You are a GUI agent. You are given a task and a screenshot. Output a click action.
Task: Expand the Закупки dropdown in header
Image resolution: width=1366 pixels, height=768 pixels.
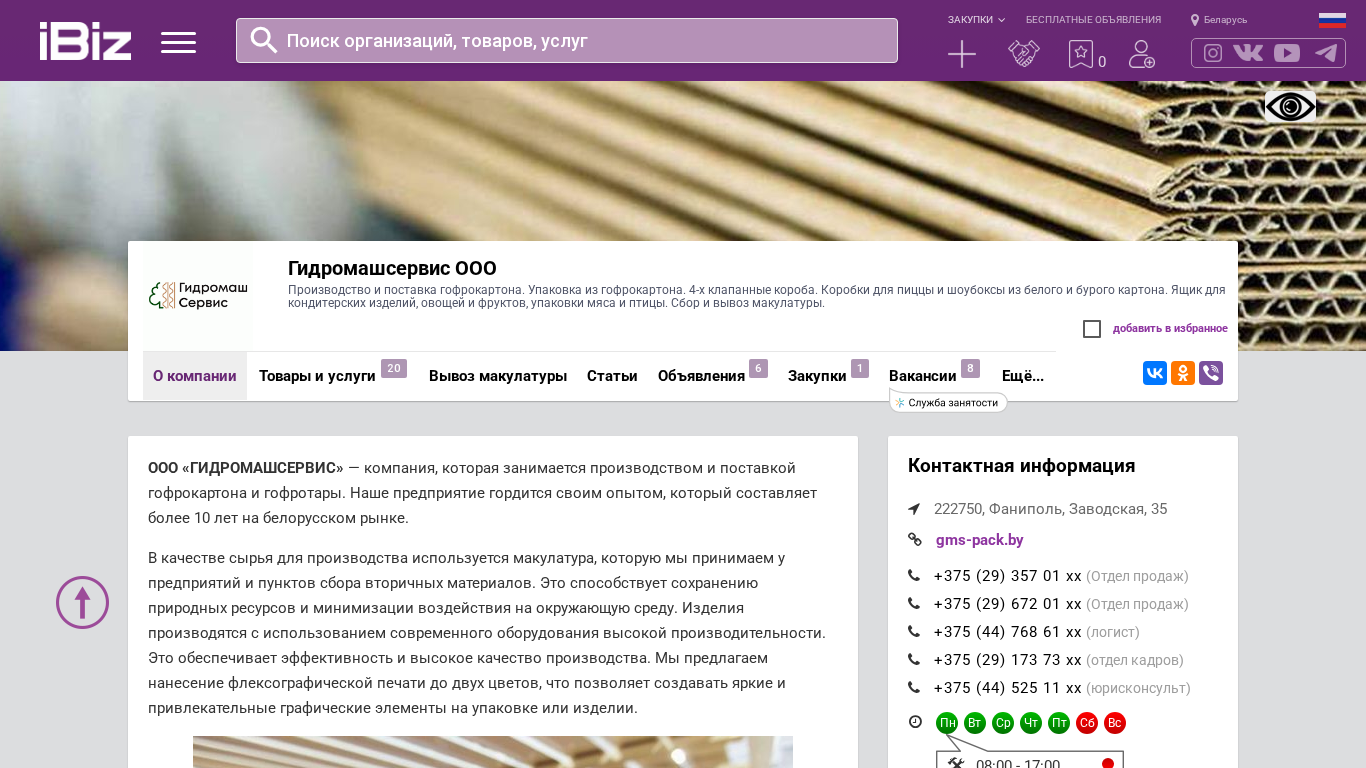[x=976, y=20]
